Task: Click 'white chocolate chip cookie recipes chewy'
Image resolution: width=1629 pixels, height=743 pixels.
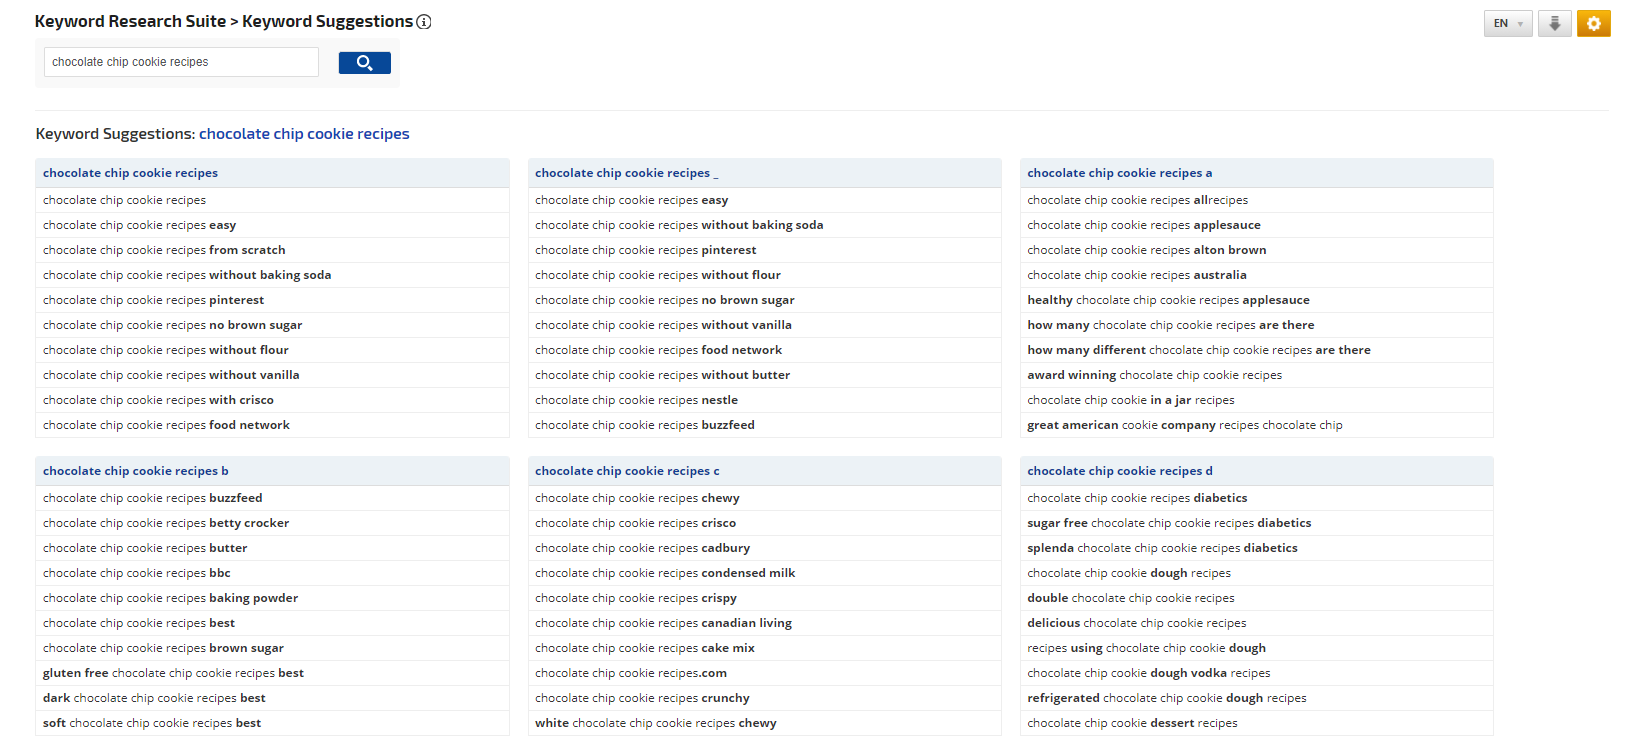Action: point(655,723)
